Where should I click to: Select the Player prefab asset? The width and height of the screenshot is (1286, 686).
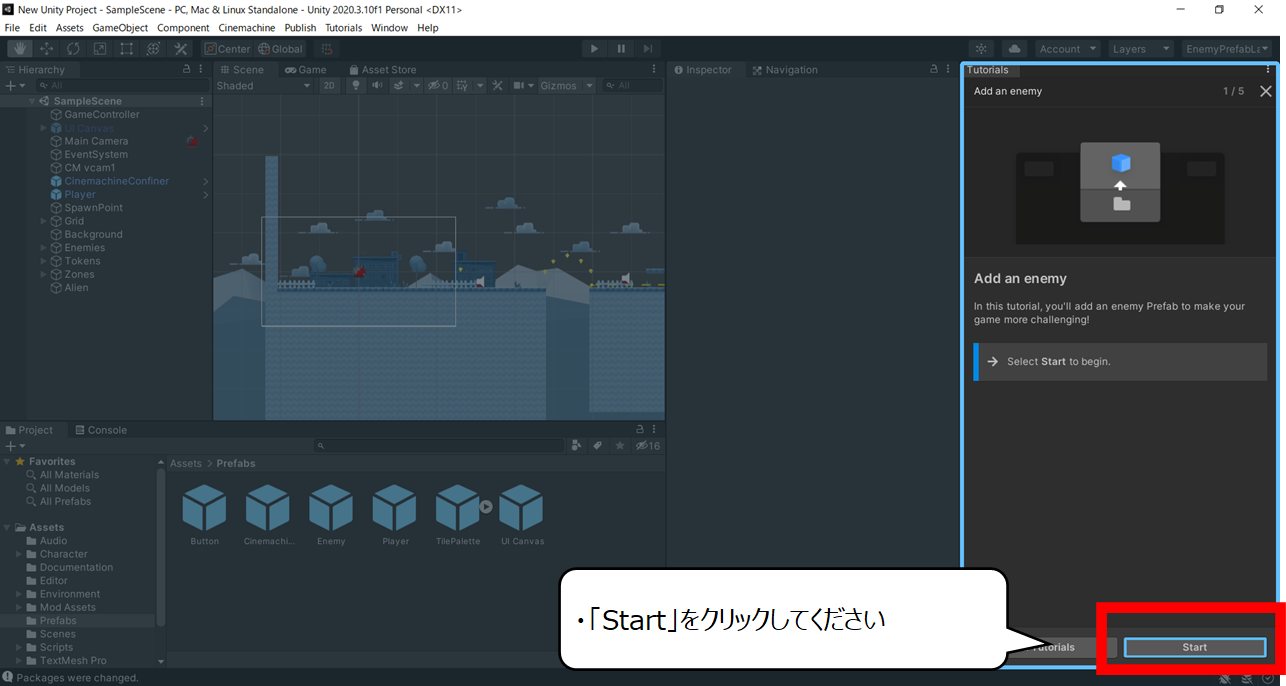tap(395, 515)
